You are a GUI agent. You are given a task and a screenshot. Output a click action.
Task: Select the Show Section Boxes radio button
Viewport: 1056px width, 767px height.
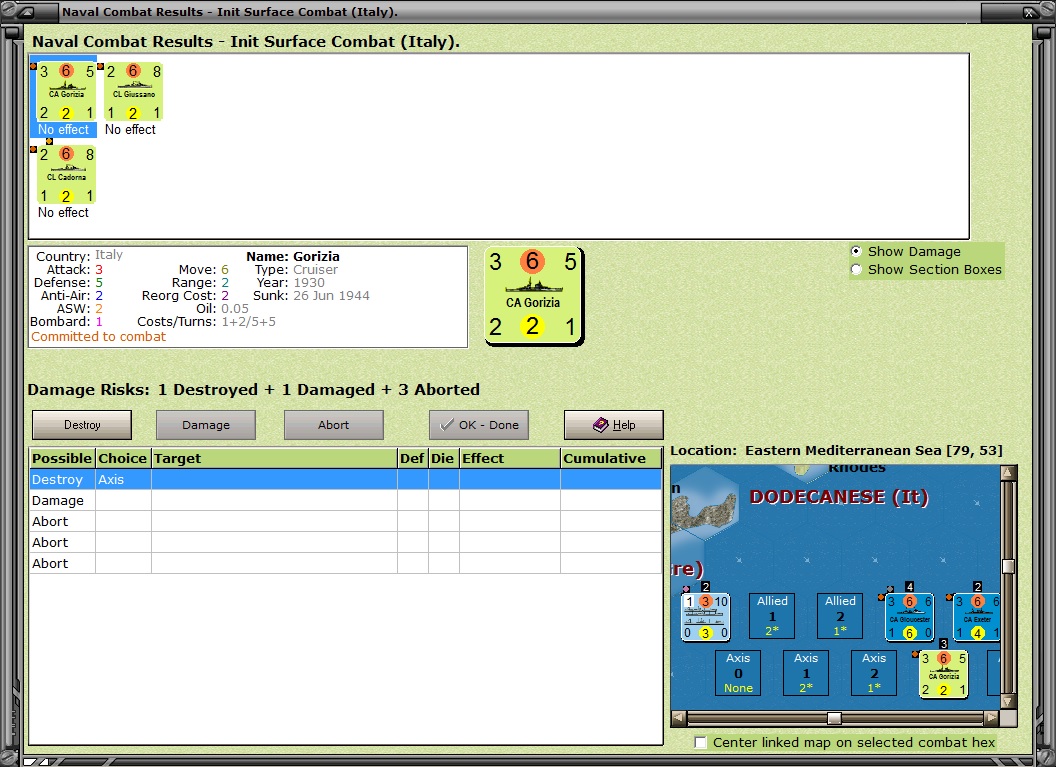(x=856, y=269)
